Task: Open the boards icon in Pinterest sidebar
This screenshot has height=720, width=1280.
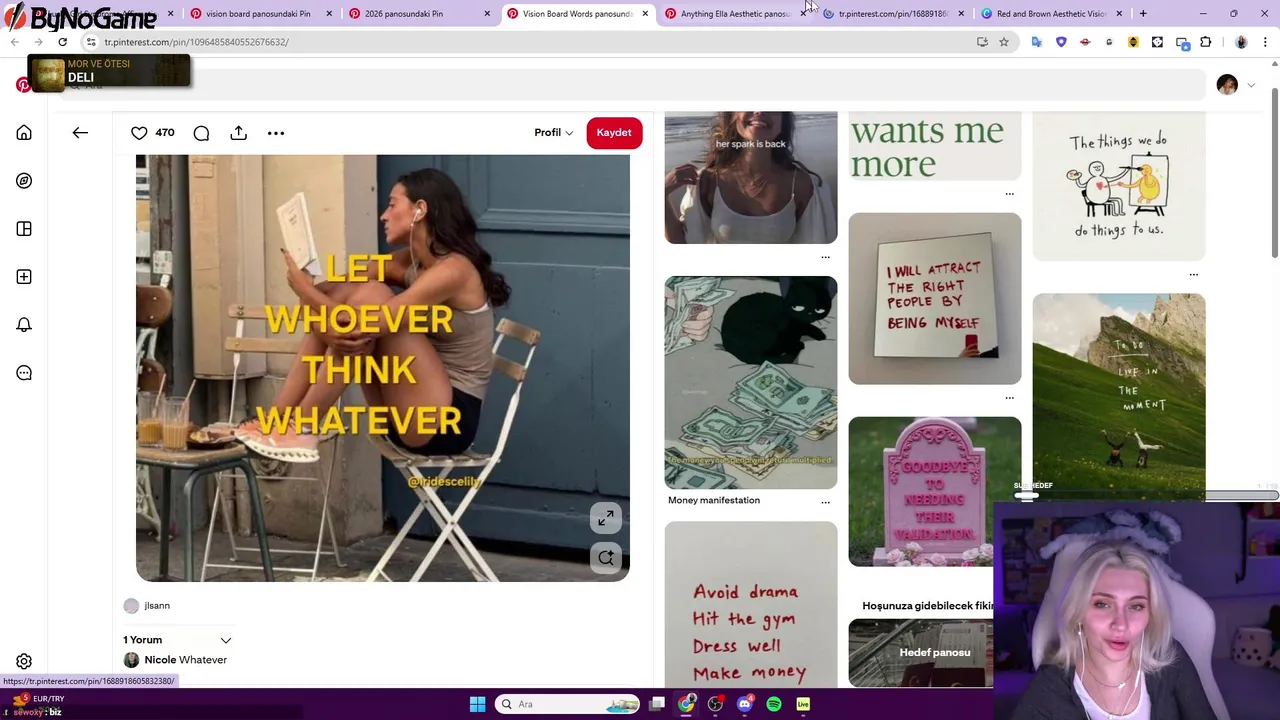Action: (x=24, y=229)
